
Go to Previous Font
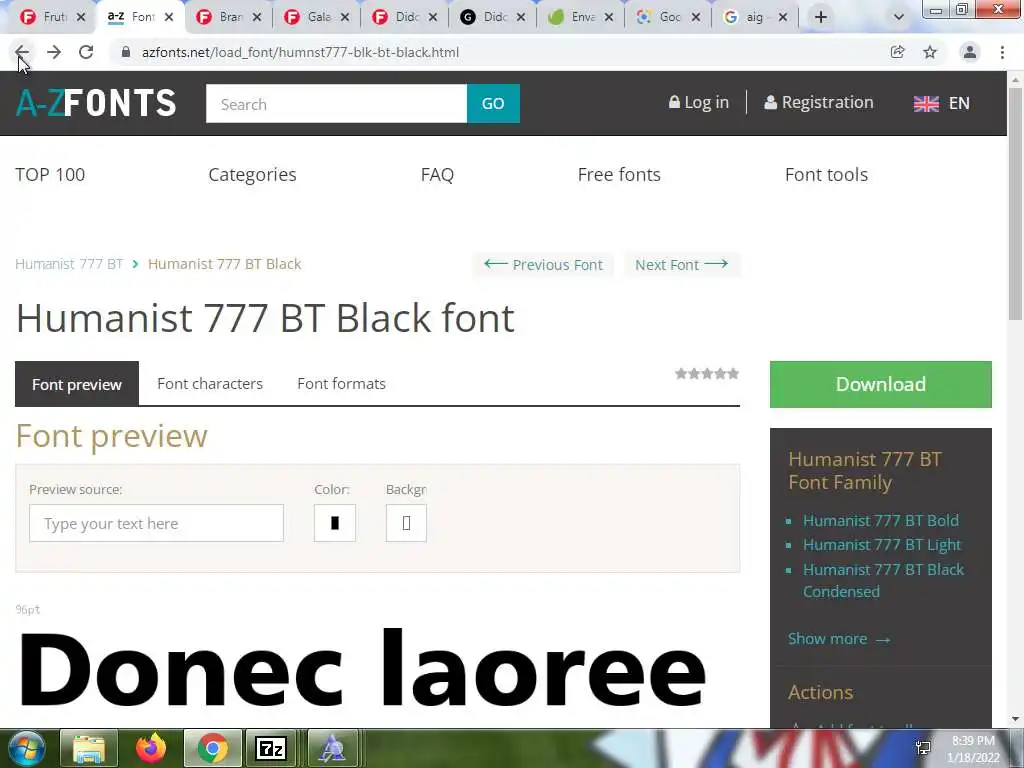click(x=543, y=264)
